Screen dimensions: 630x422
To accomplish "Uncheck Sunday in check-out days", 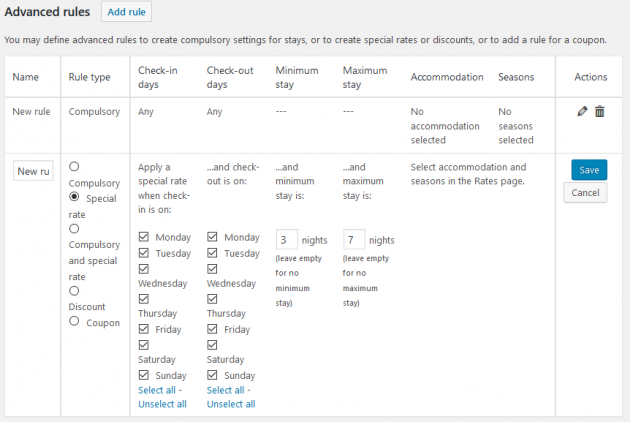I will coord(213,375).
